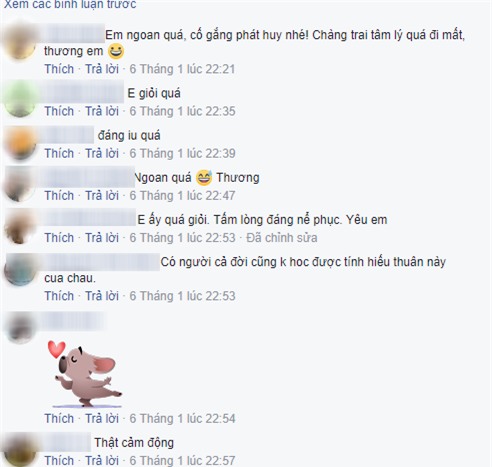Expand earlier comments via 'Xem các bình luận trước'

click(x=70, y=4)
